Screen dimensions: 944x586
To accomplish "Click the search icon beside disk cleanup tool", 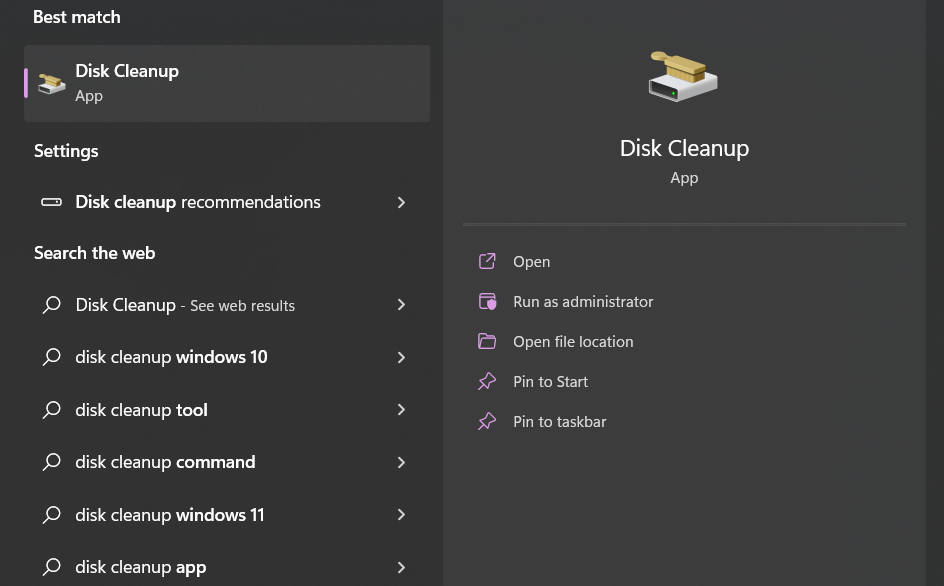I will 52,410.
